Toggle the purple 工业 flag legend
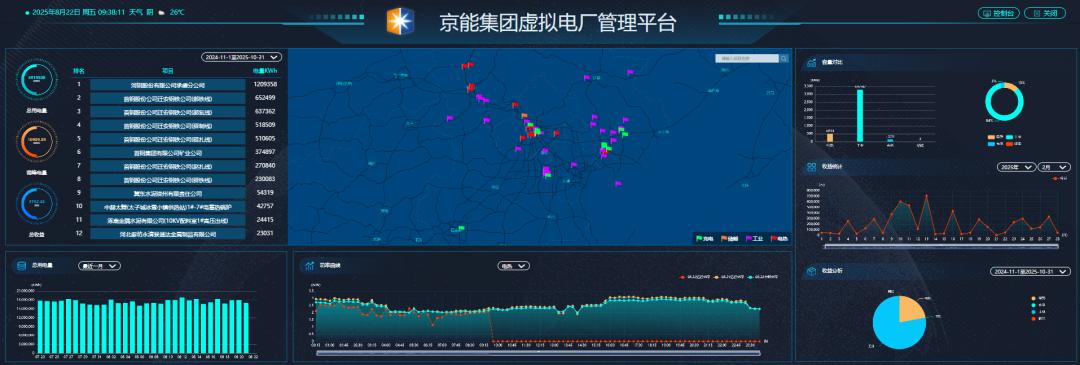Viewport: 1080px width, 365px height. 754,239
